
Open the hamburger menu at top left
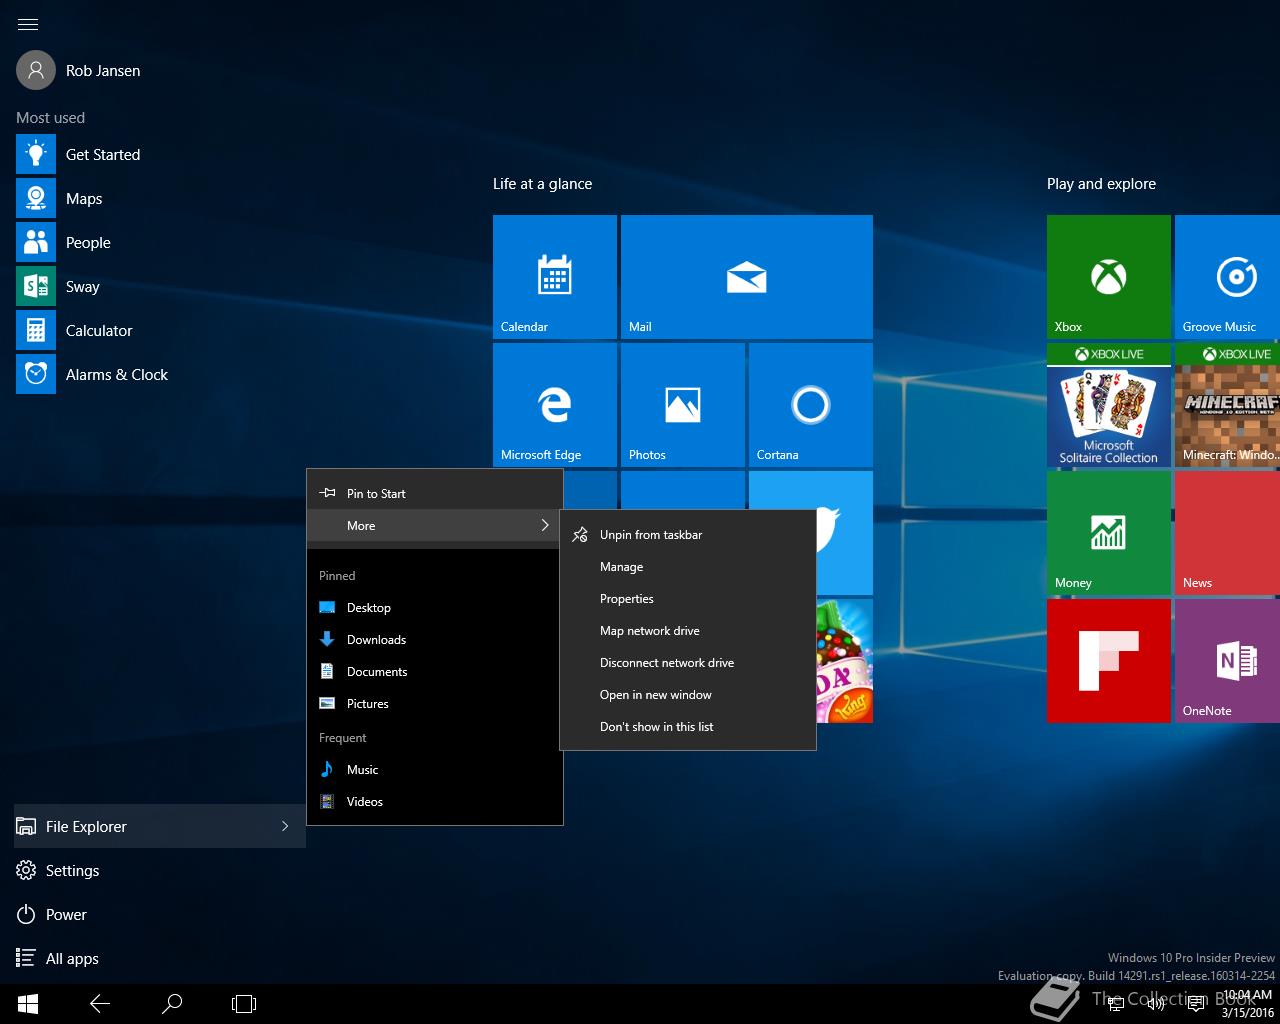[x=28, y=24]
